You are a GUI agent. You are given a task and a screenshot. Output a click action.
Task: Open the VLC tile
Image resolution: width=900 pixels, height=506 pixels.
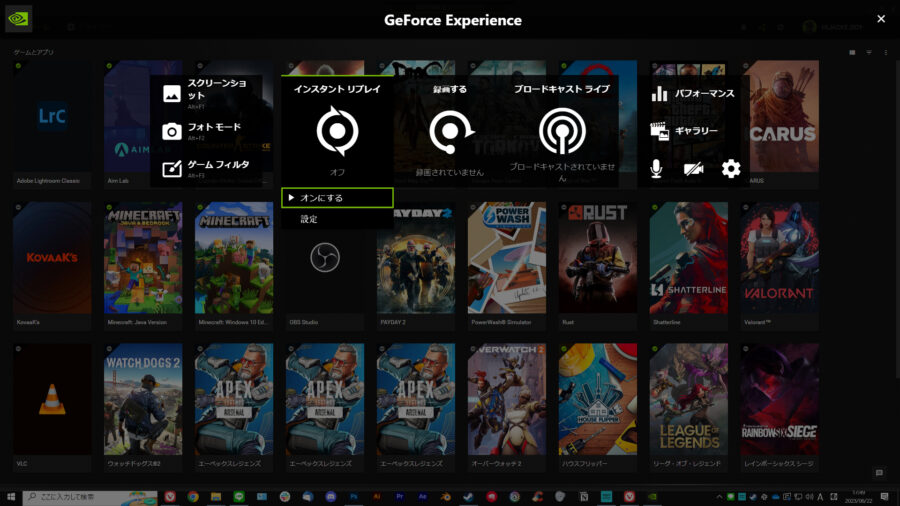coord(52,407)
